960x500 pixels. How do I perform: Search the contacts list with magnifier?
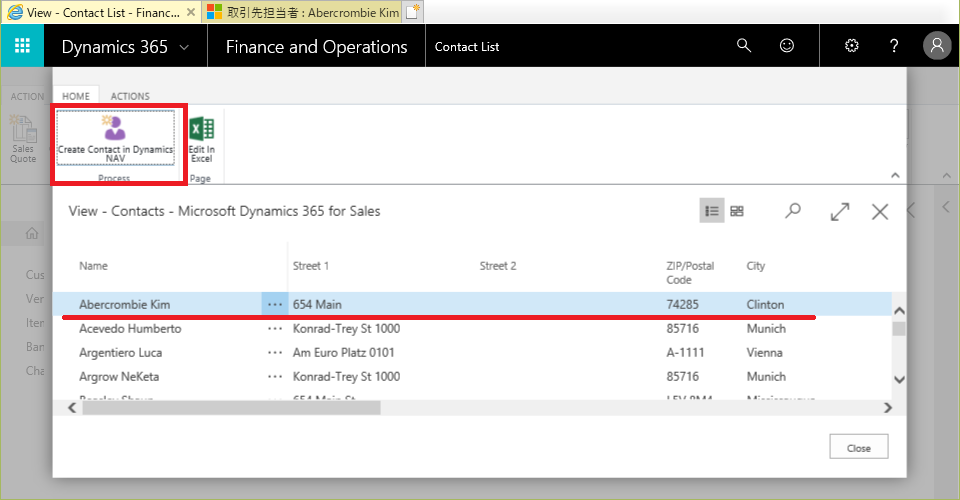click(793, 211)
